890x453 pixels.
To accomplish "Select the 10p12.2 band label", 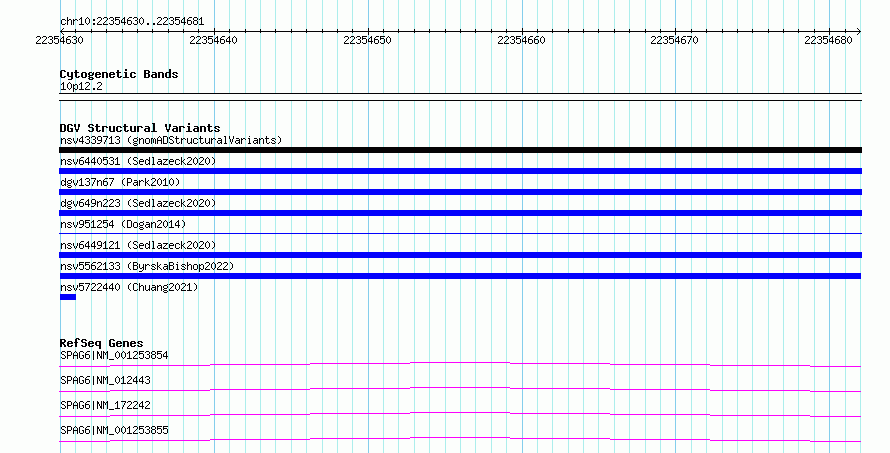I will point(81,86).
